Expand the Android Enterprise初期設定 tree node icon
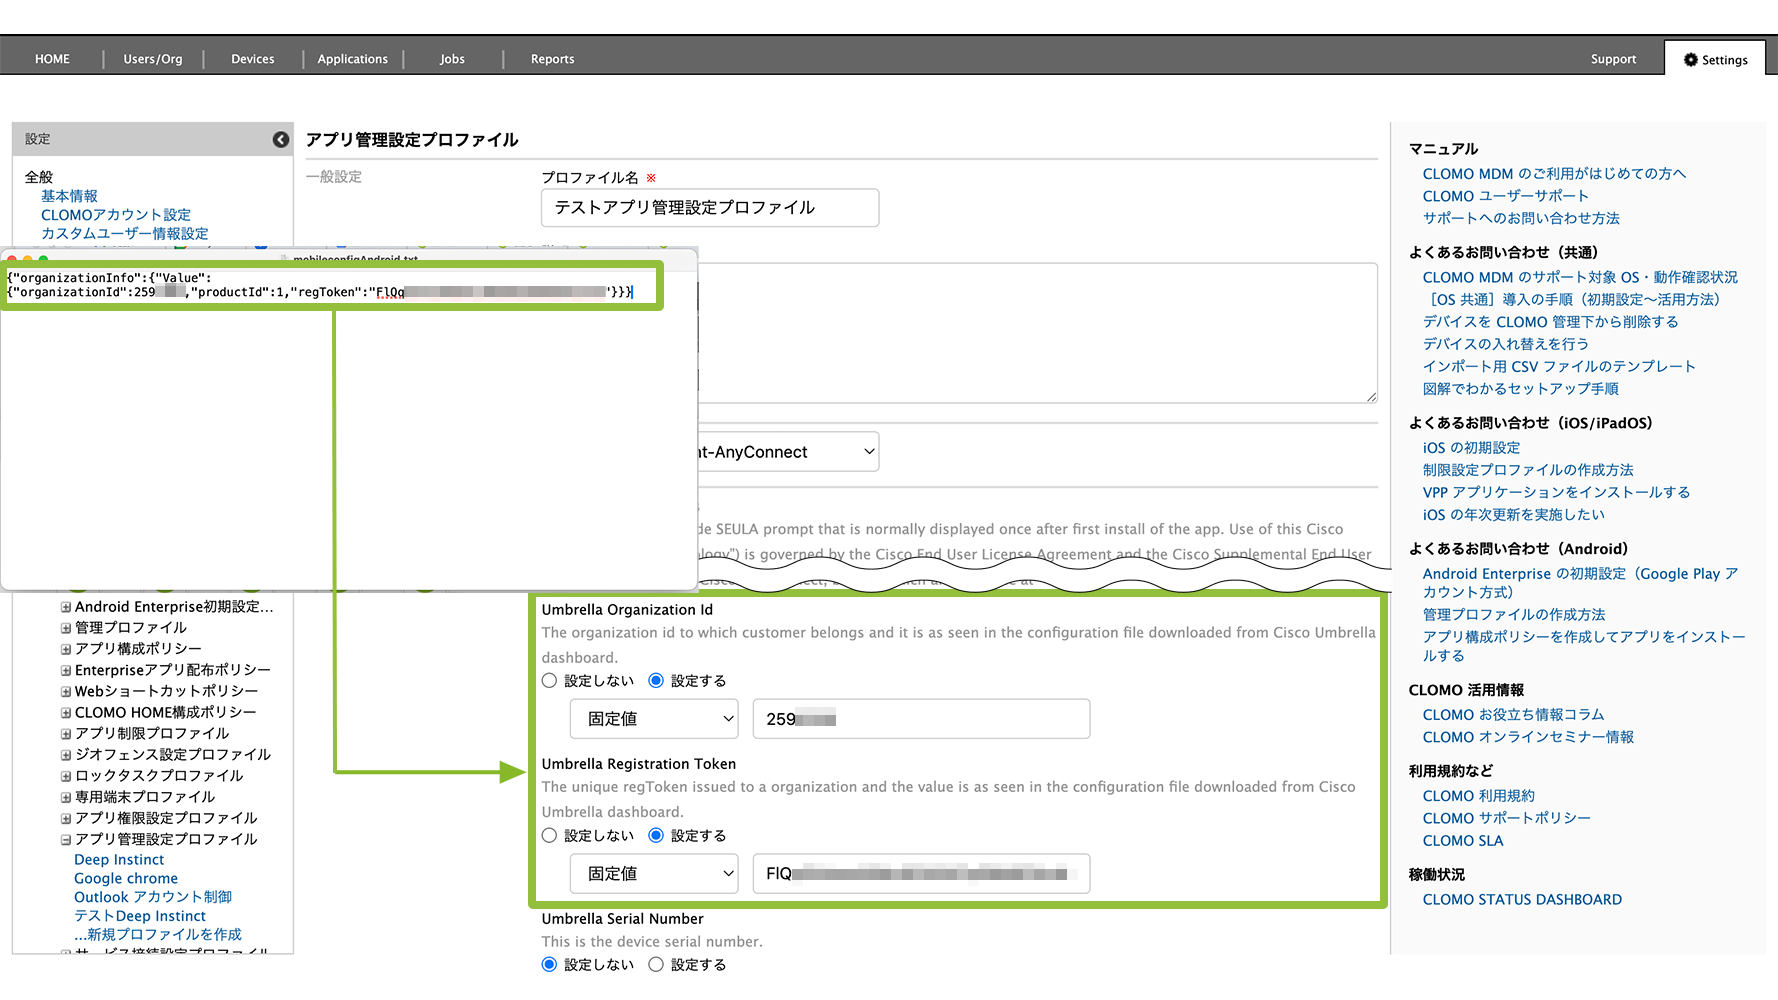The width and height of the screenshot is (1778, 1000). point(66,607)
